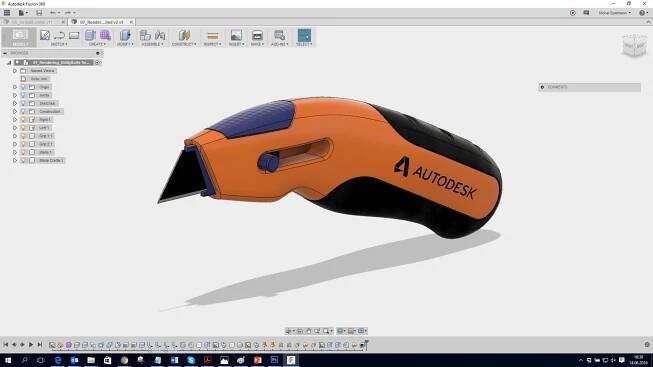Screen dimensions: 653x367
Task: Click the Orbit navigation icon
Action: coord(288,331)
